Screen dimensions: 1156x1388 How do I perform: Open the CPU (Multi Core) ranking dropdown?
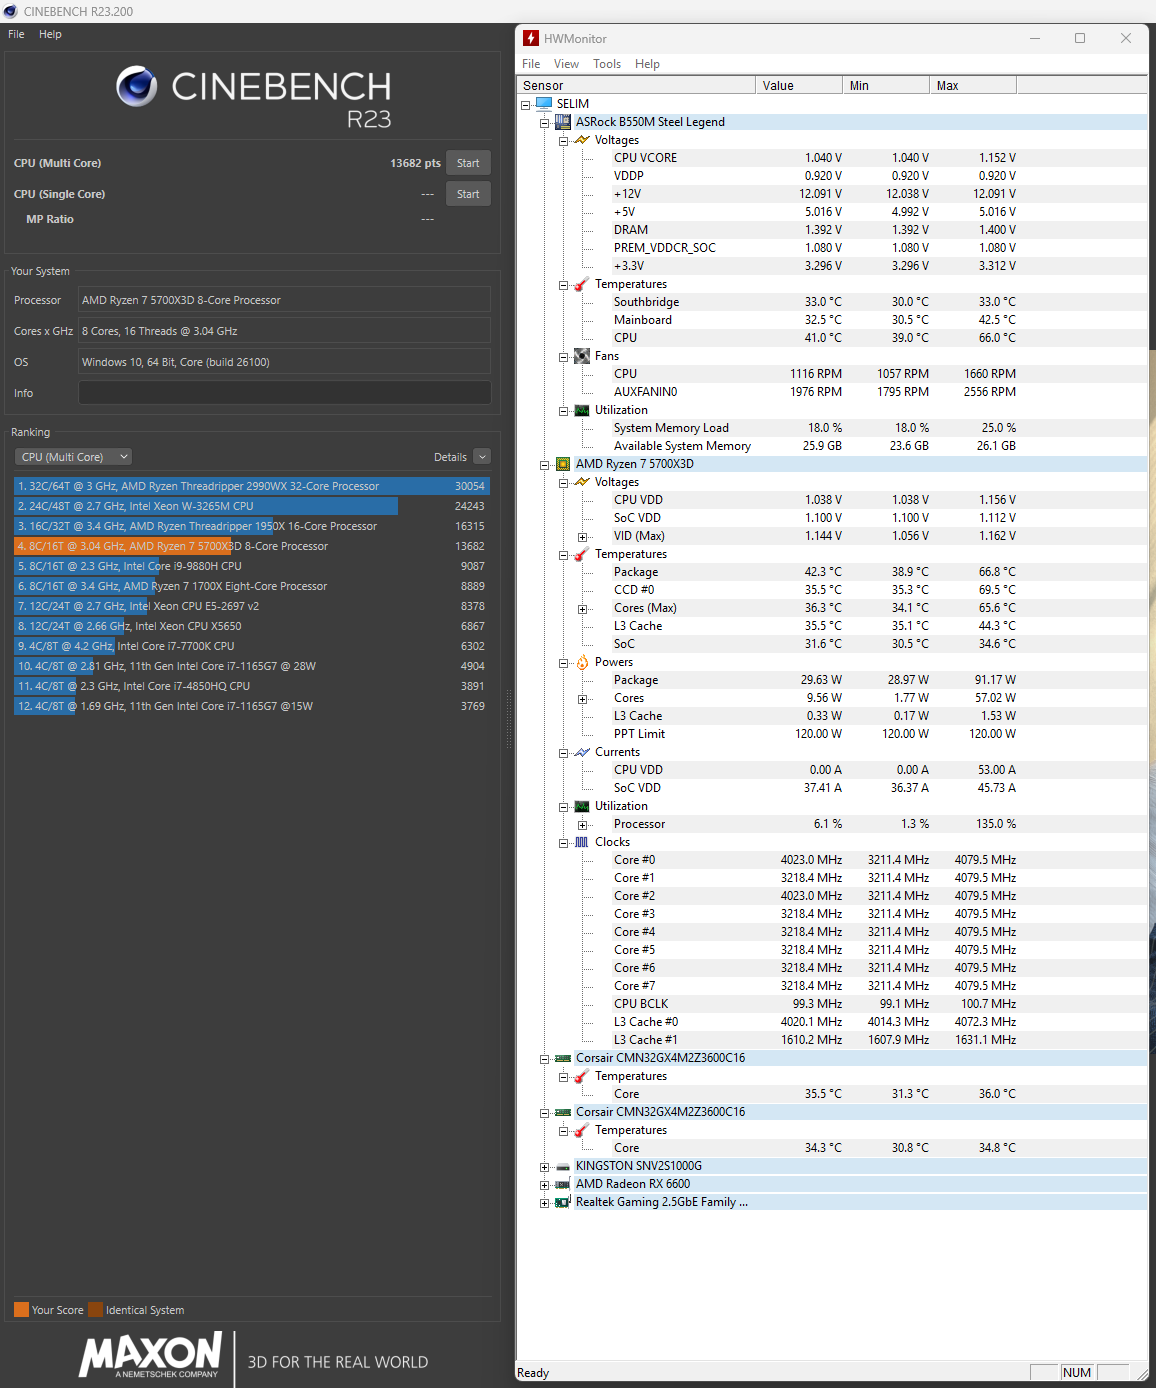pyautogui.click(x=73, y=457)
